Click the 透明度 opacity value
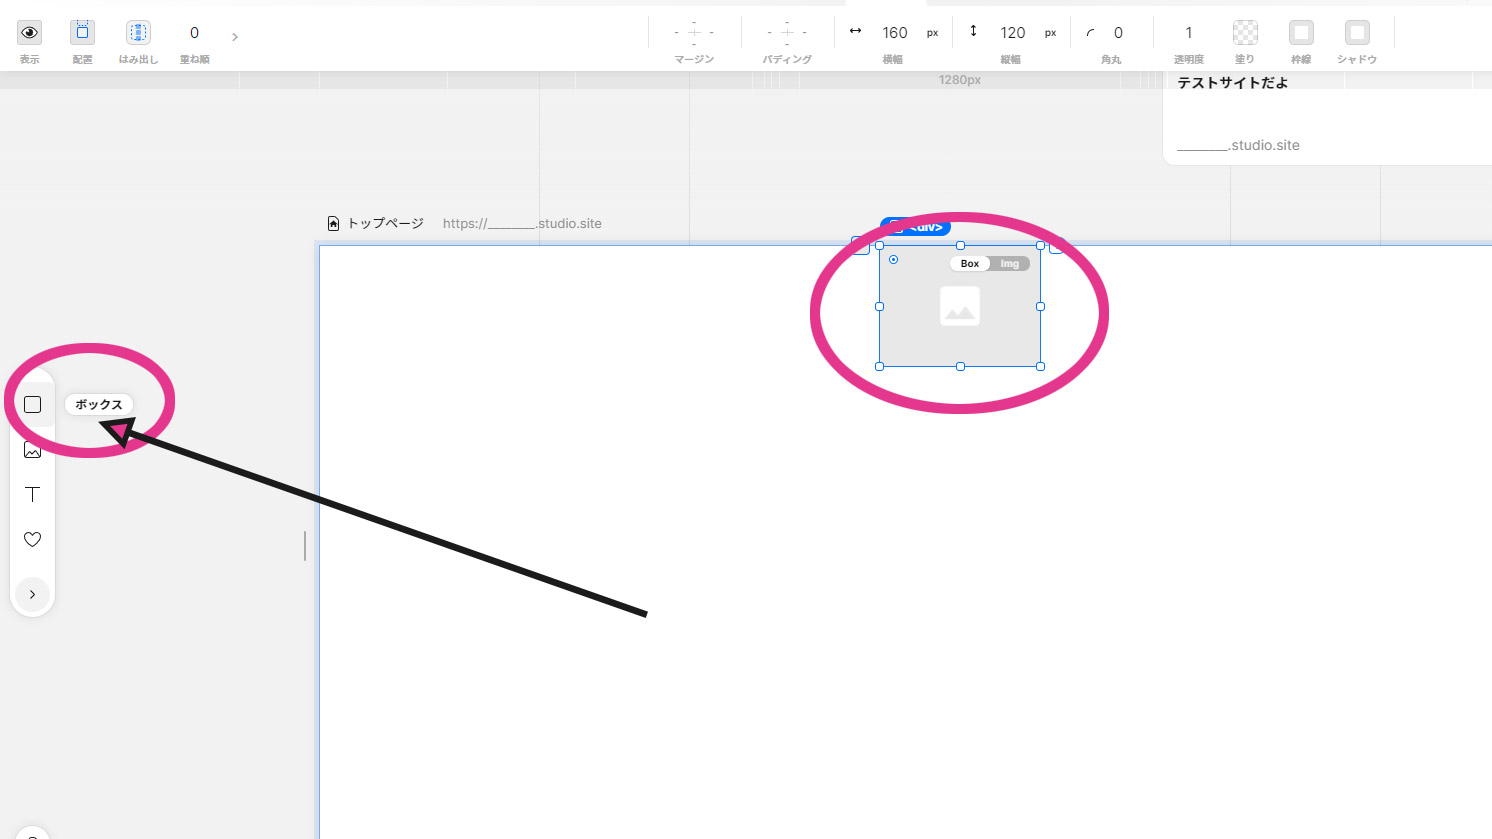The height and width of the screenshot is (839, 1492). (x=1189, y=33)
